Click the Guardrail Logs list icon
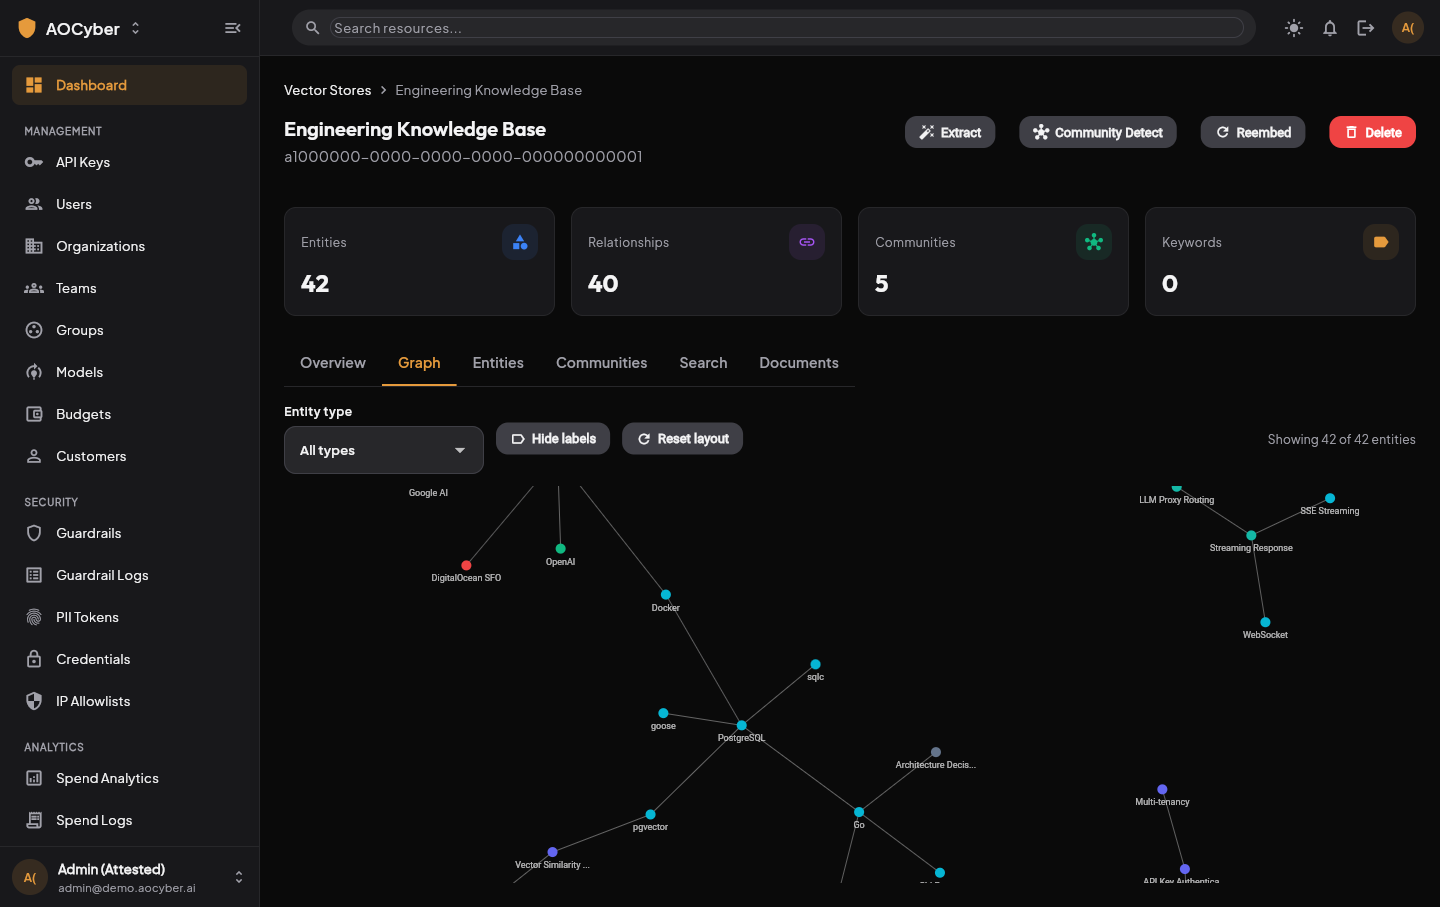Image resolution: width=1440 pixels, height=907 pixels. (34, 575)
